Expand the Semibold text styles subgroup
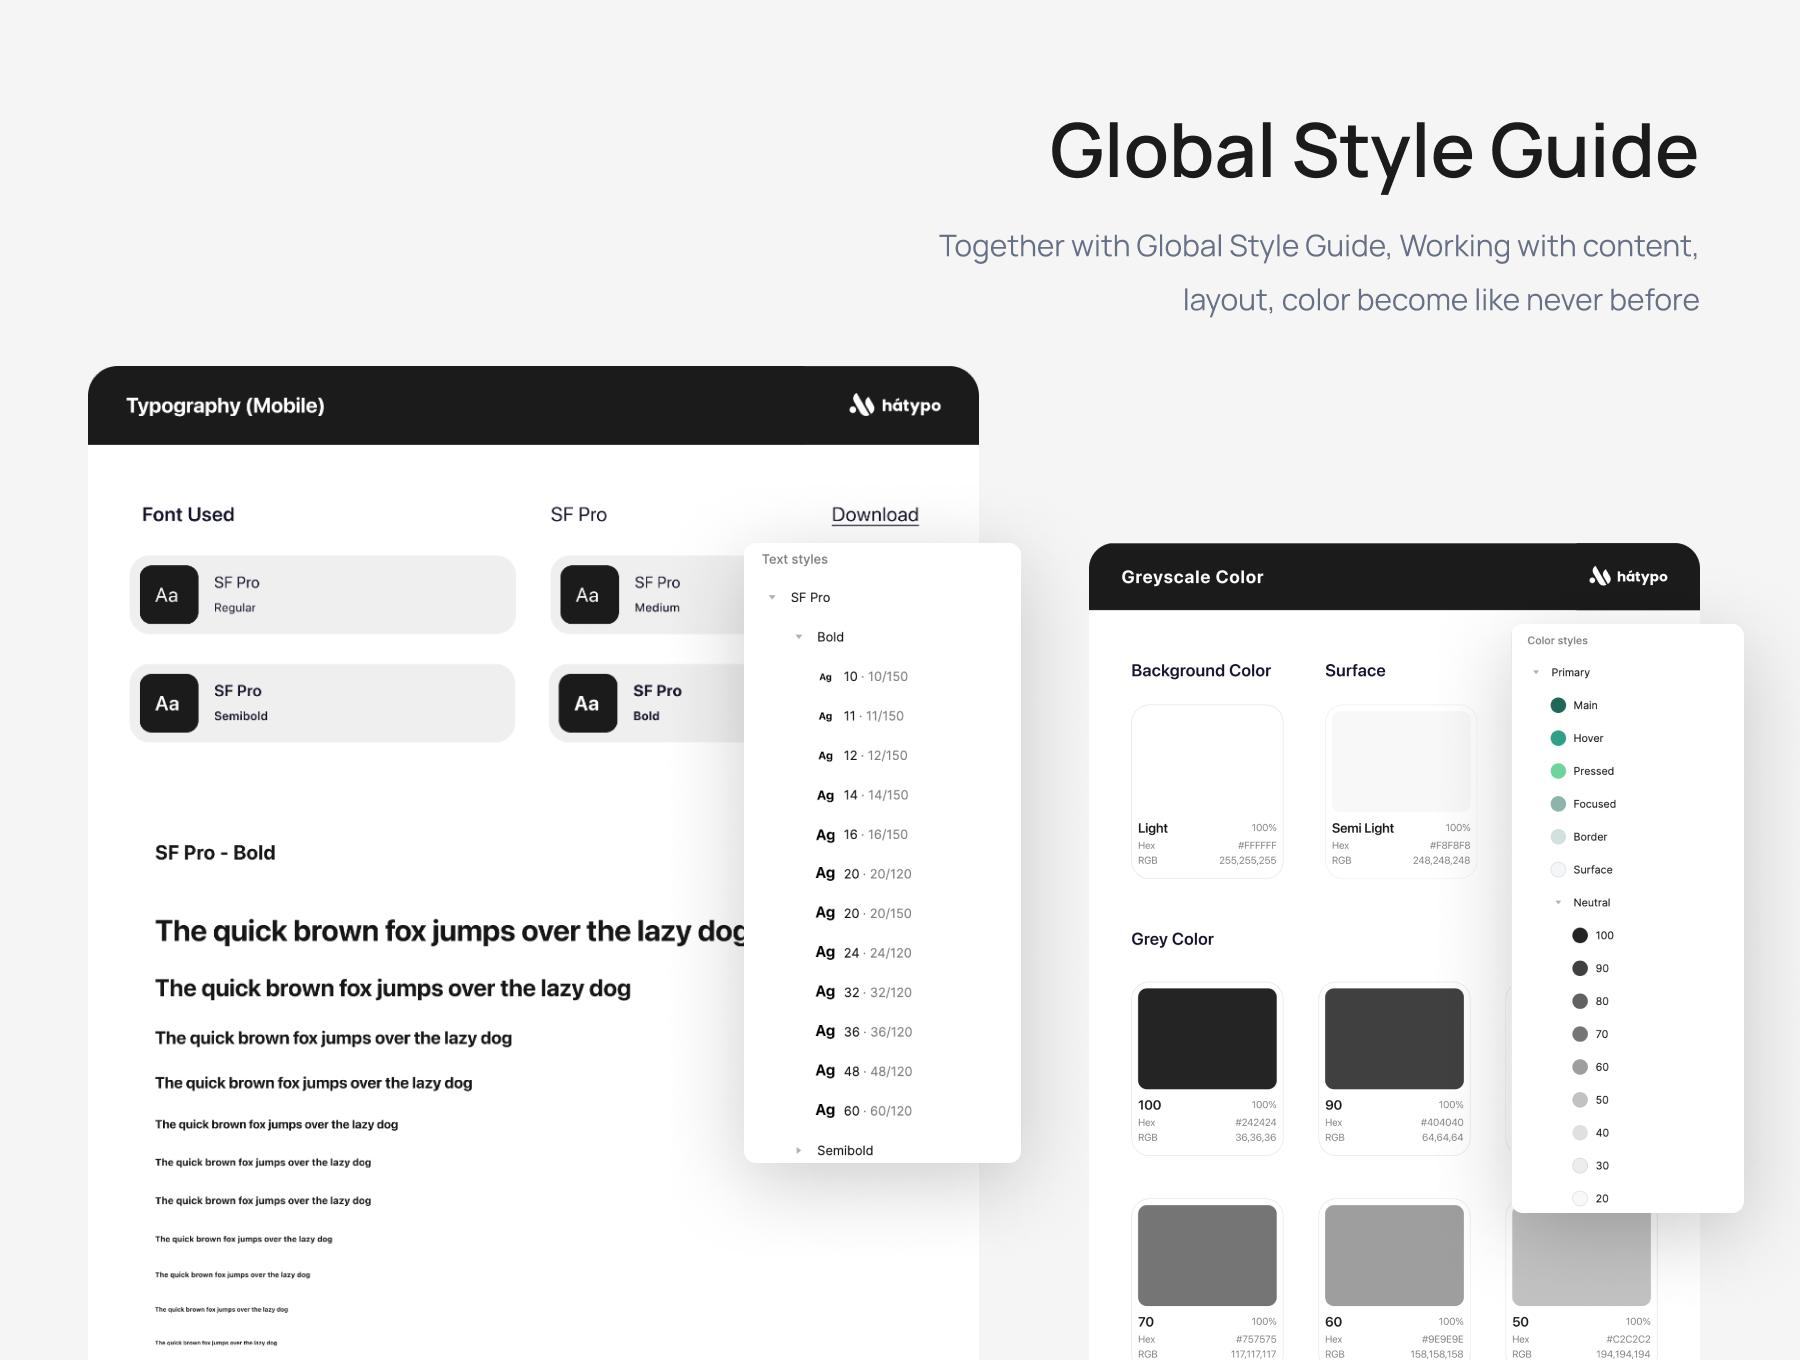This screenshot has width=1800, height=1360. tap(799, 1150)
